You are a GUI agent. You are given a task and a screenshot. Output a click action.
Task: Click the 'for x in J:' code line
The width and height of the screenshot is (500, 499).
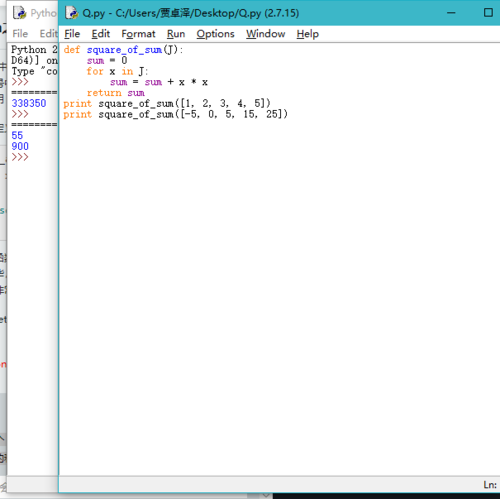coord(117,71)
